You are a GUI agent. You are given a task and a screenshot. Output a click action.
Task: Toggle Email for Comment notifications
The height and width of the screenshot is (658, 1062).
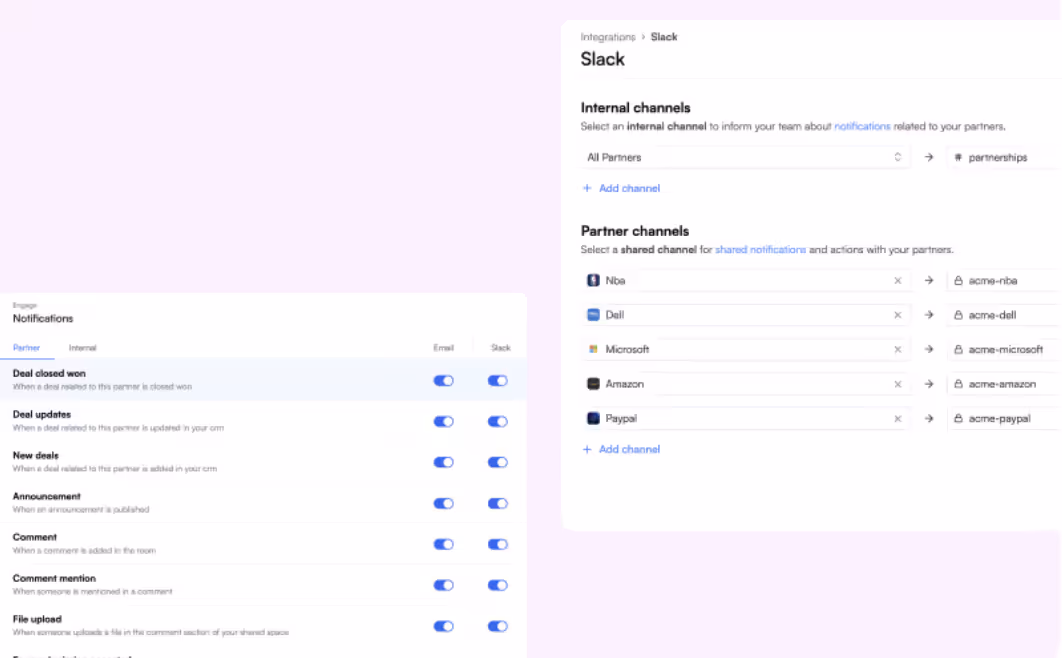(444, 544)
